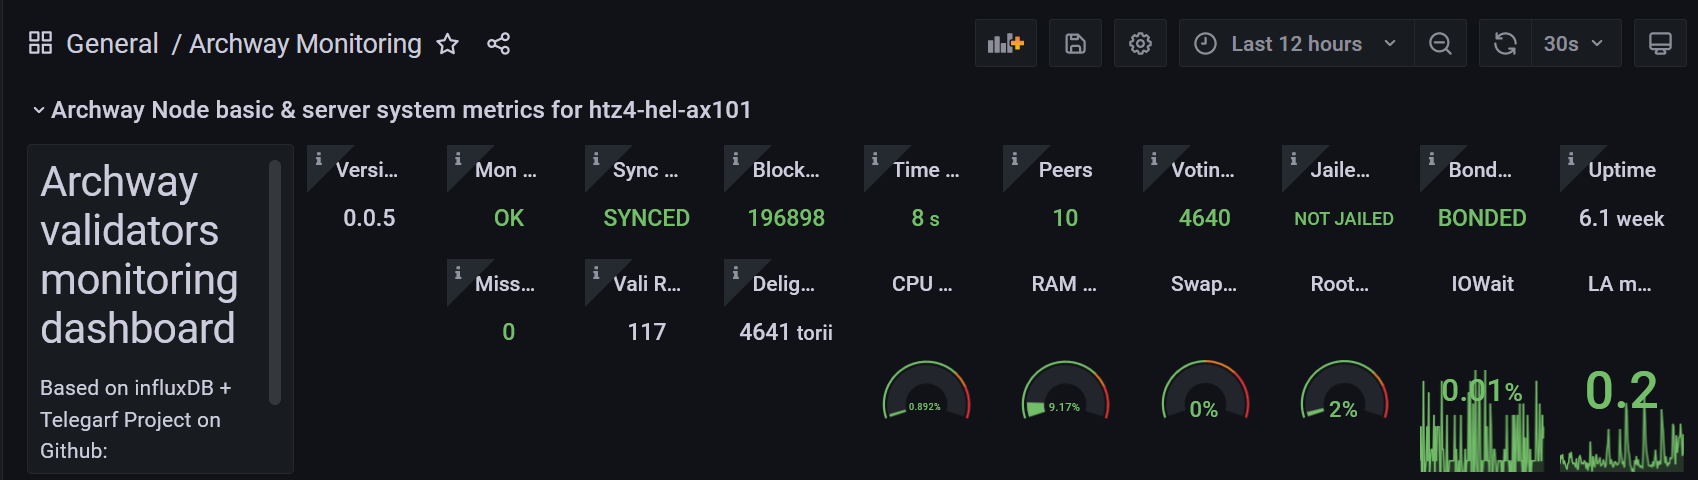Click the 4641 torii delegated value

pos(786,332)
